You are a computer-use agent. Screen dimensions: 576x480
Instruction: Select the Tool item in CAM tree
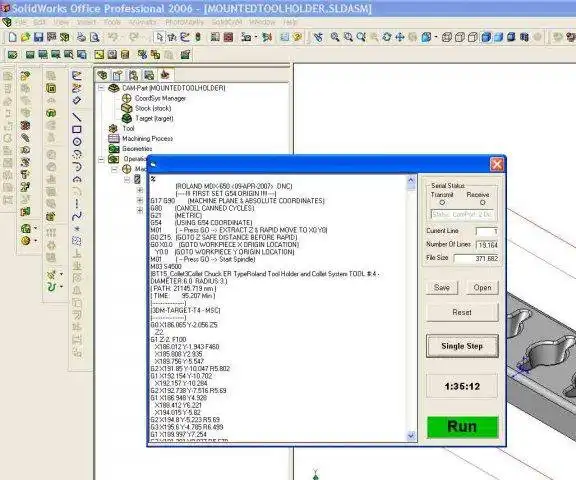tap(129, 129)
